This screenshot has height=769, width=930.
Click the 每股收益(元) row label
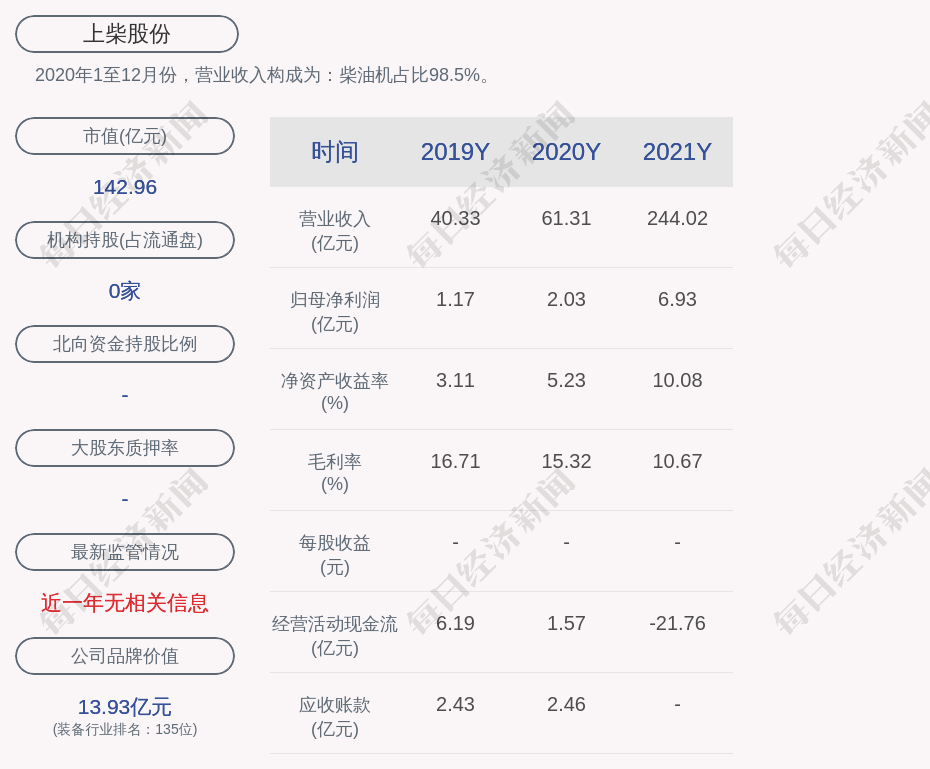tap(335, 555)
